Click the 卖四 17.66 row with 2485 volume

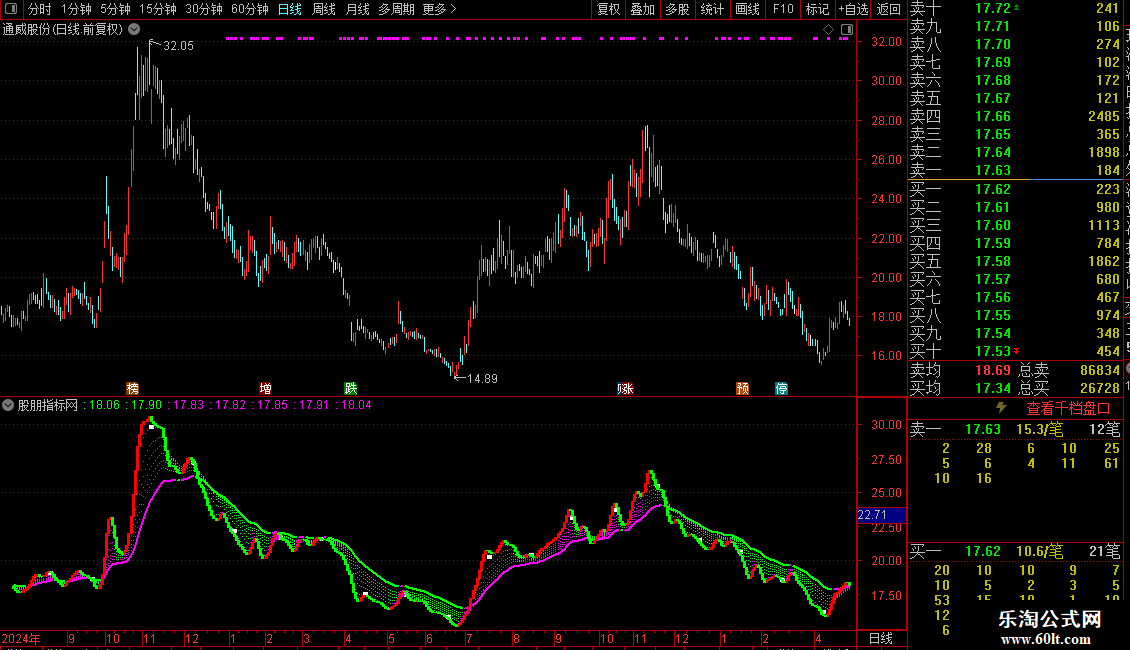coord(1015,116)
